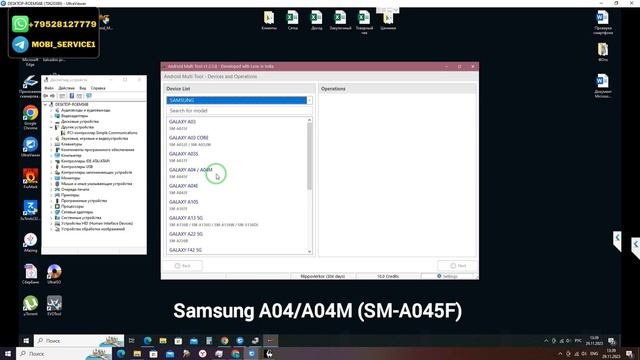This screenshot has width=640, height=360.
Task: Open Settings in Android Multi Tool status bar
Action: tap(447, 276)
